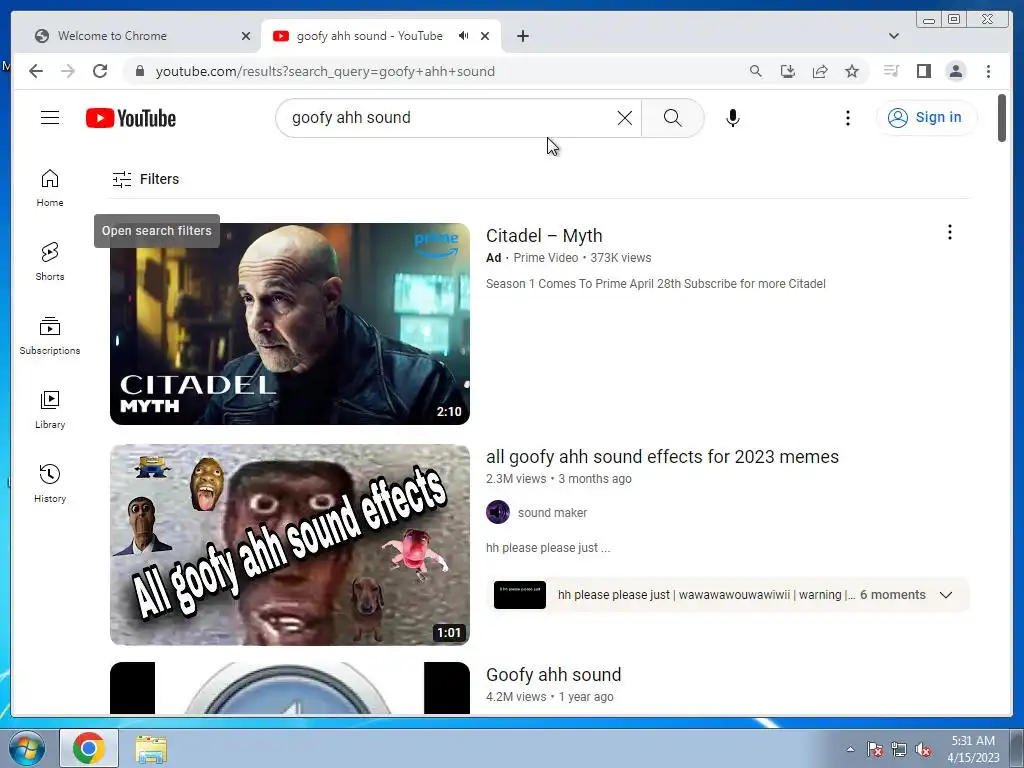Click the magnifier search button

[673, 118]
